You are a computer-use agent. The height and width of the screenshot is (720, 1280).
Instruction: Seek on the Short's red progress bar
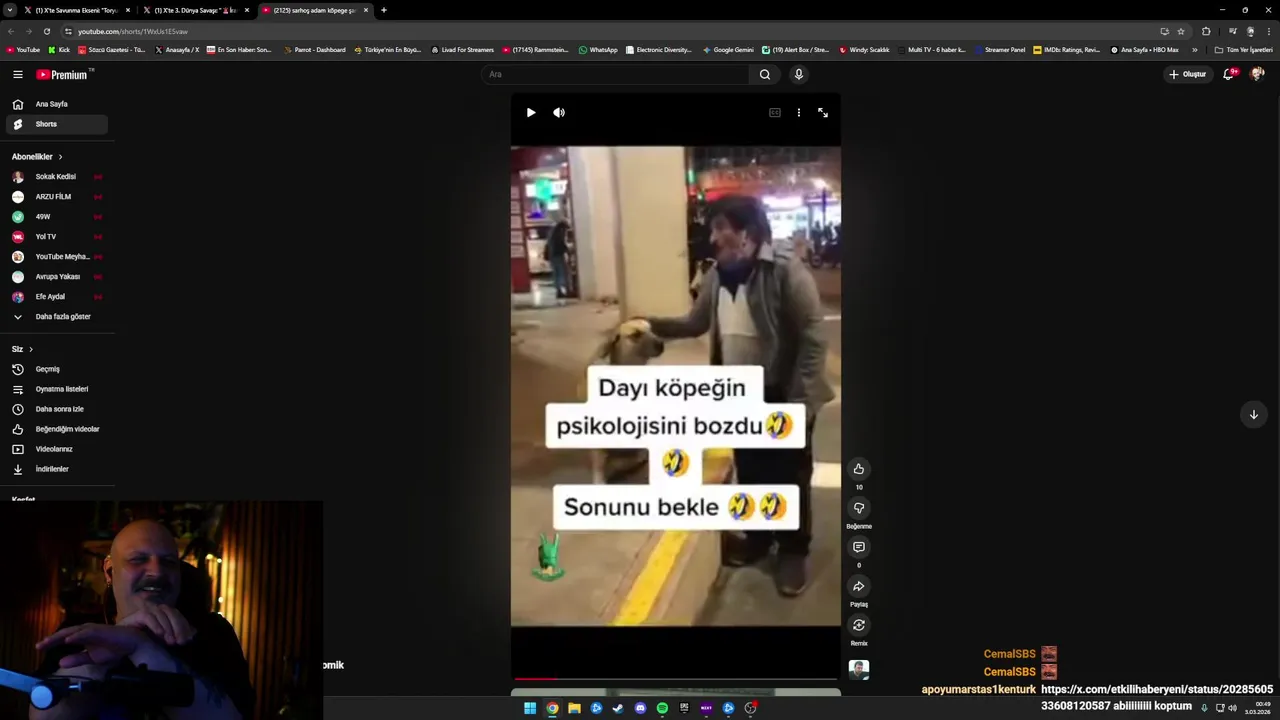click(x=675, y=678)
